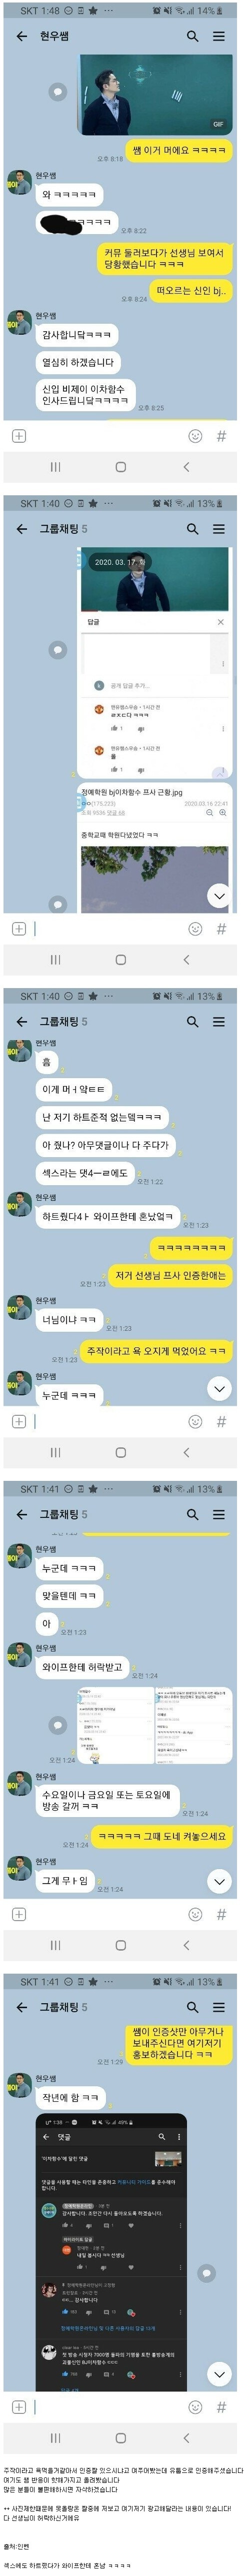Tap the back arrow beside the 현우쌤 chat title
251x2576 pixels.
point(21,36)
